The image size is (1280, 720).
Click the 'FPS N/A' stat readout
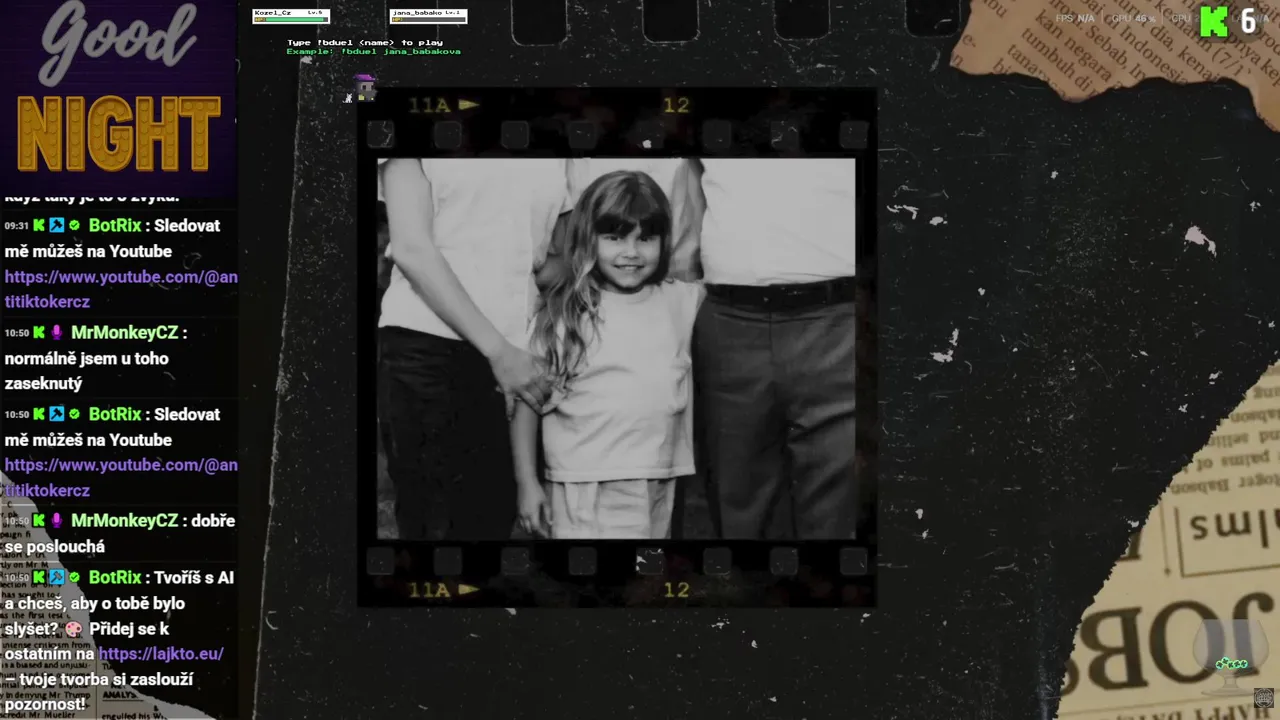pyautogui.click(x=1075, y=18)
